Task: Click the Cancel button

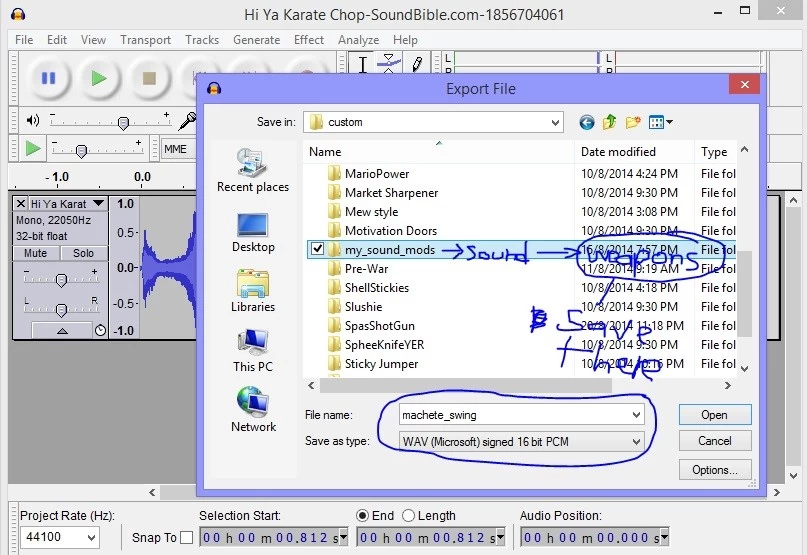Action: pyautogui.click(x=714, y=441)
